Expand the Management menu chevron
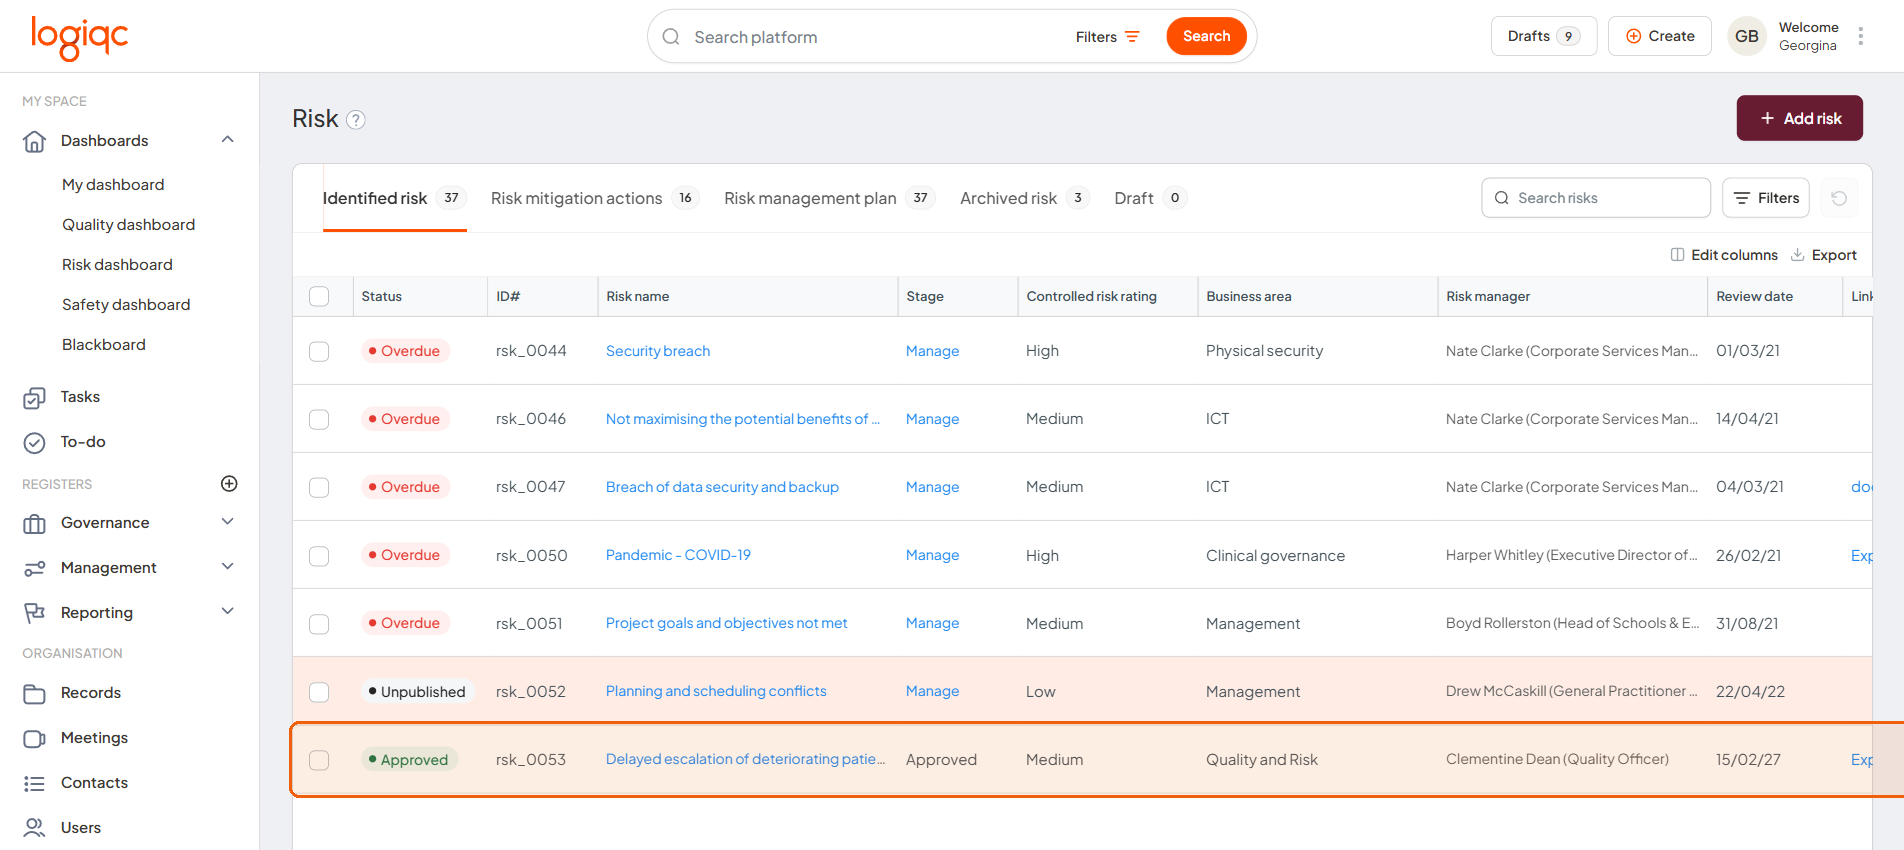Screen dimensions: 1904x850 pos(228,567)
